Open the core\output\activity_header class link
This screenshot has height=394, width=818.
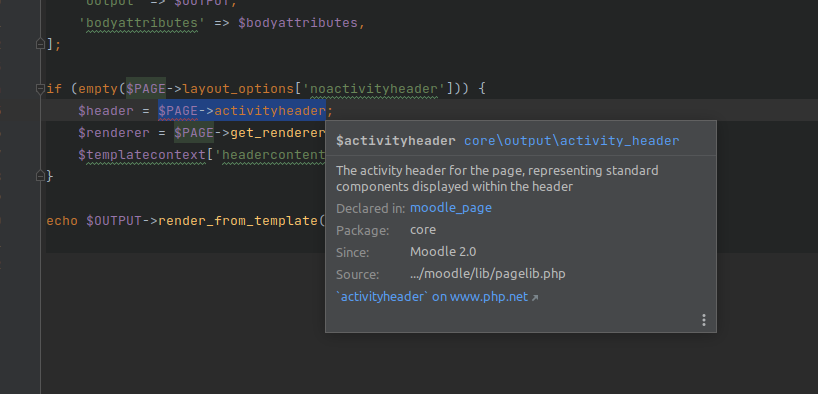point(572,141)
